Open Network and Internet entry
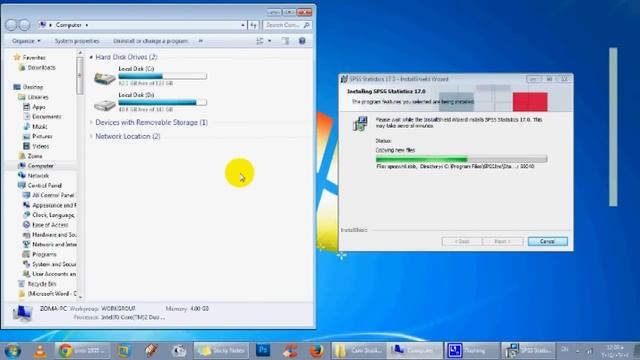Viewport: 640px width, 360px height. click(54, 244)
